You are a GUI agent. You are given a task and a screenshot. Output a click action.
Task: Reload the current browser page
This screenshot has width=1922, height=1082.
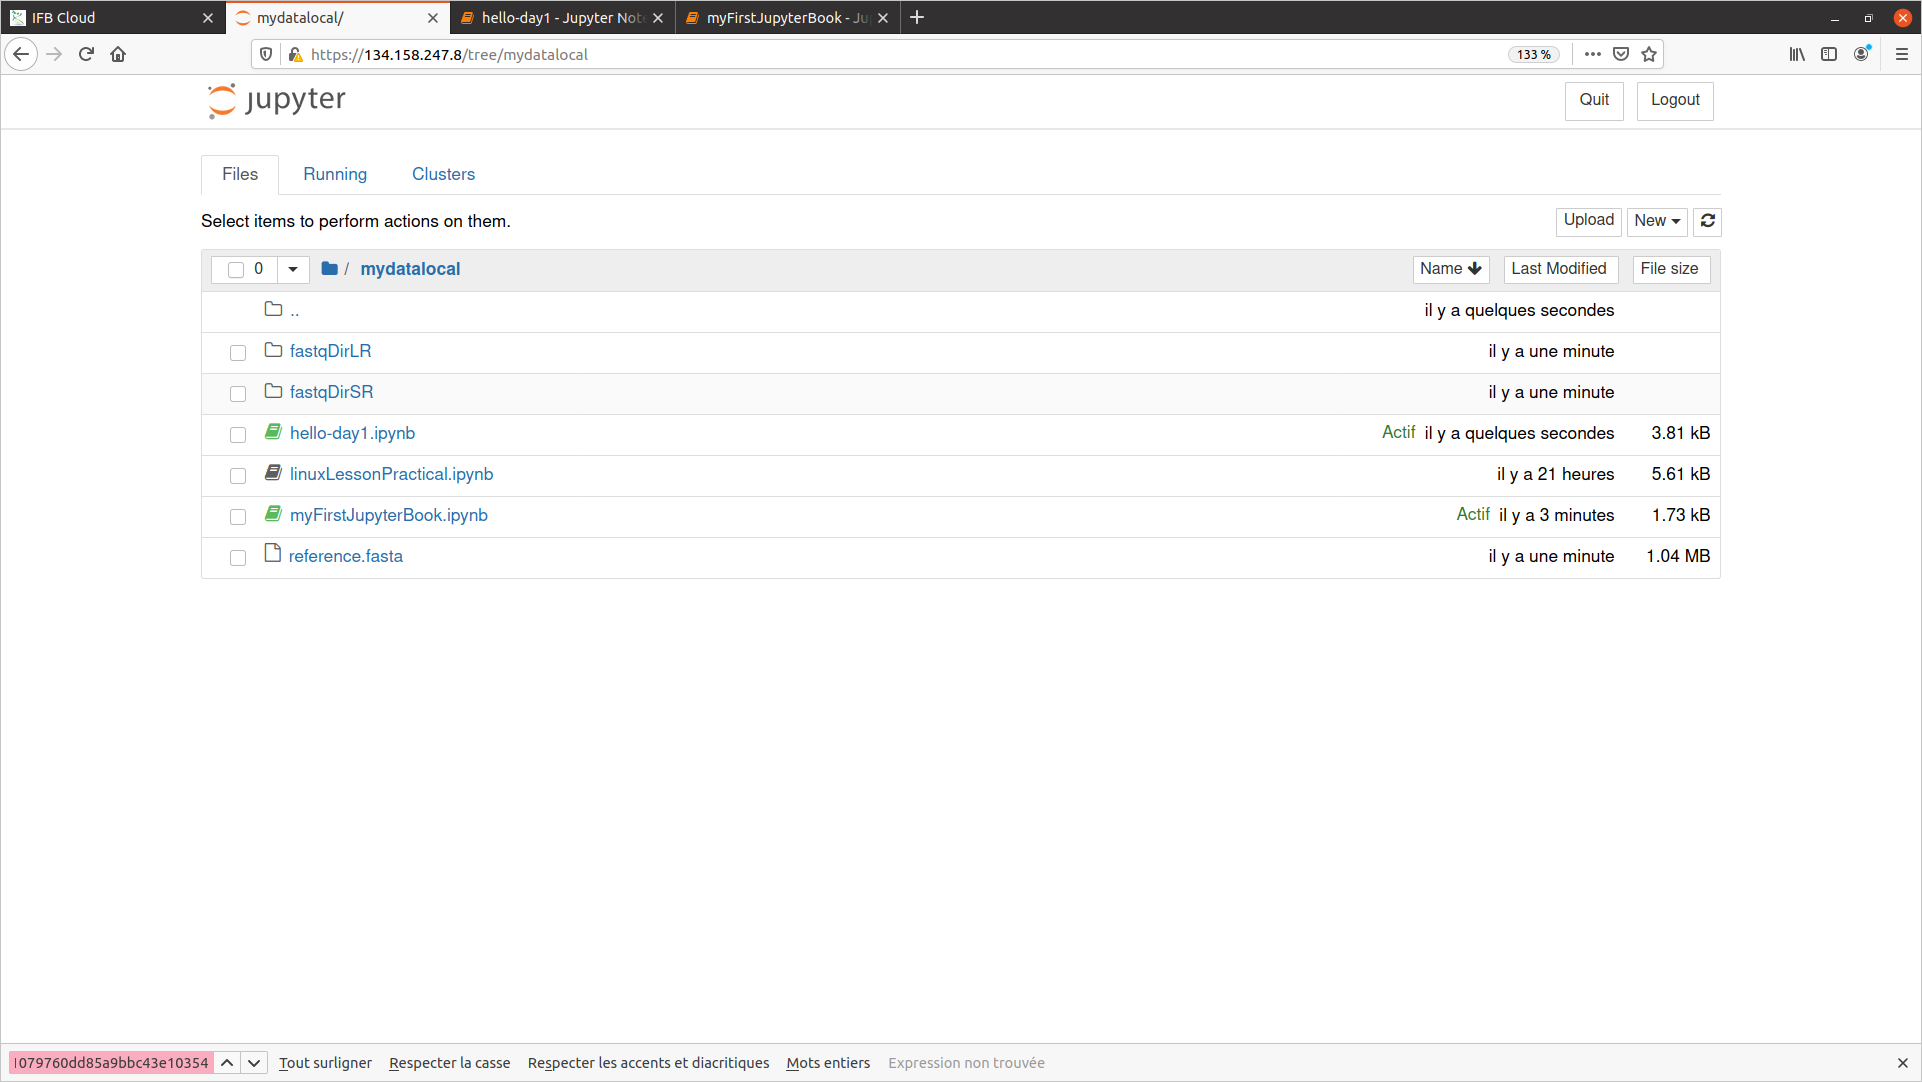tap(86, 54)
